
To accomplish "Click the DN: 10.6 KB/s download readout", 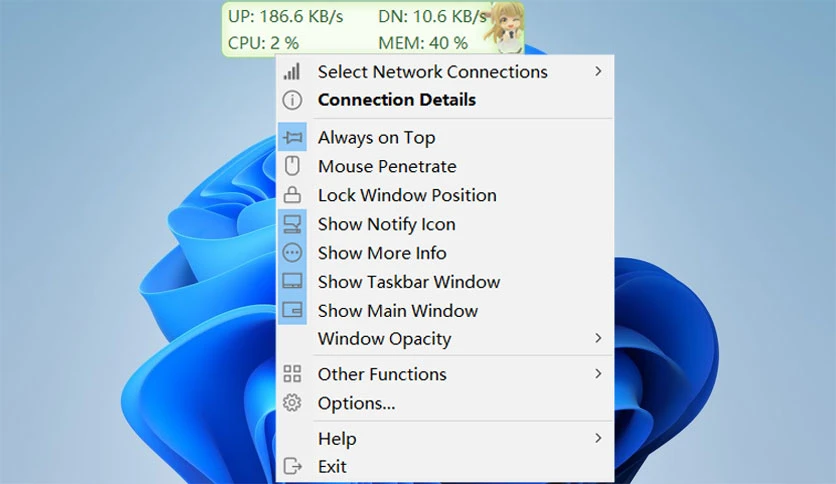I will click(432, 17).
